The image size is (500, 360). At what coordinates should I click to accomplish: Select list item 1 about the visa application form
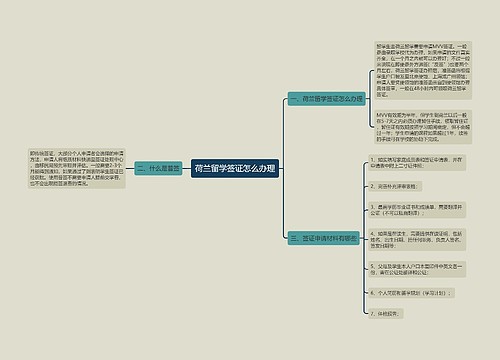point(417,162)
